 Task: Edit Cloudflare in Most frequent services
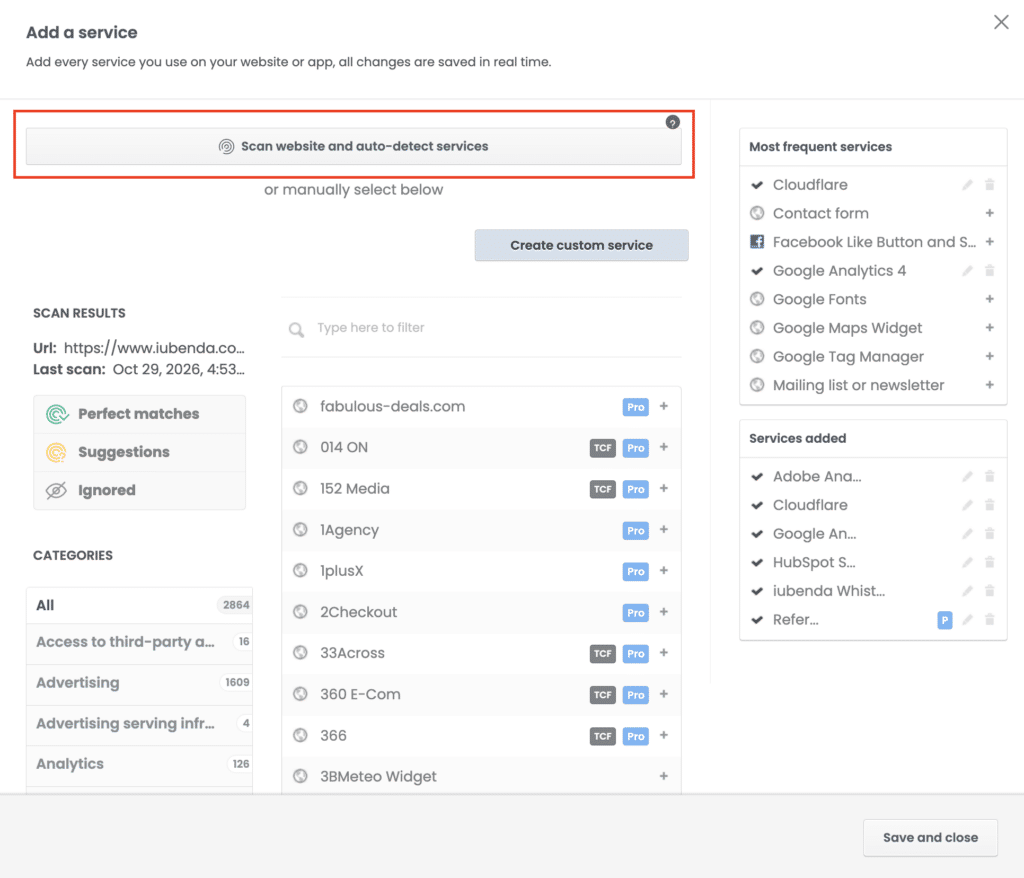point(967,185)
